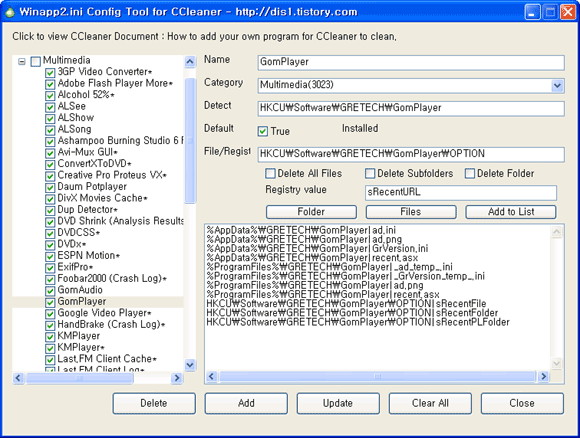Viewport: 580px width, 438px height.
Task: Uncheck the Daum Potplayer checkbox
Action: (50, 188)
